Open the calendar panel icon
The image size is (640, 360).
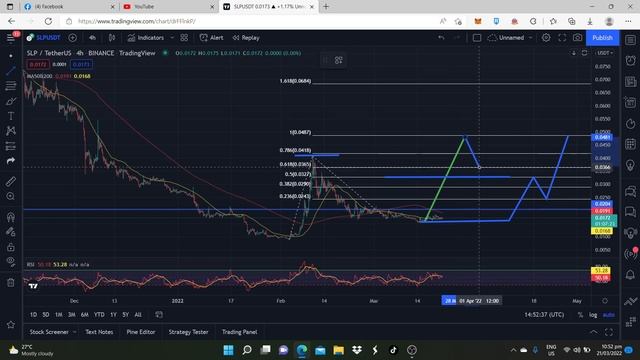pyautogui.click(x=631, y=144)
